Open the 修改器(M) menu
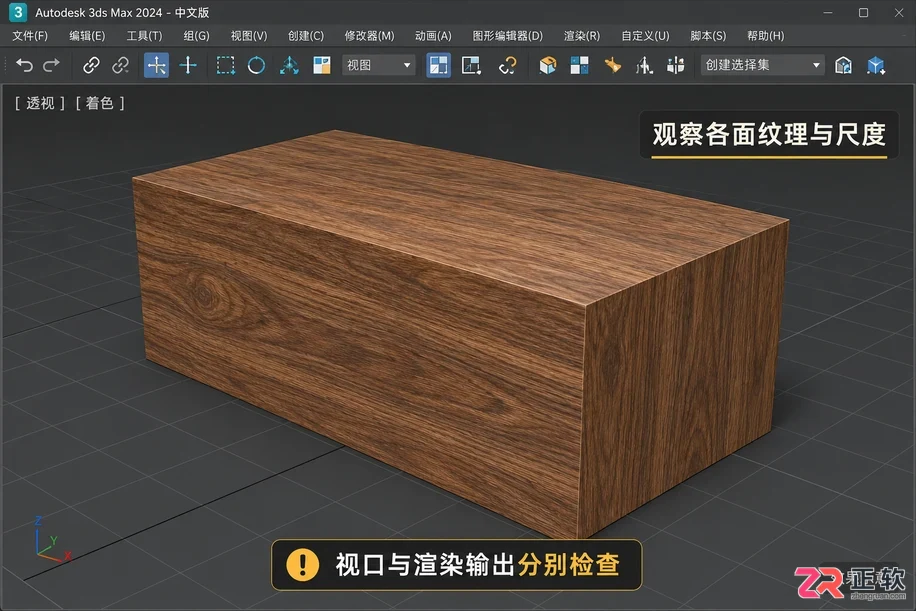The width and height of the screenshot is (916, 611). coord(369,36)
